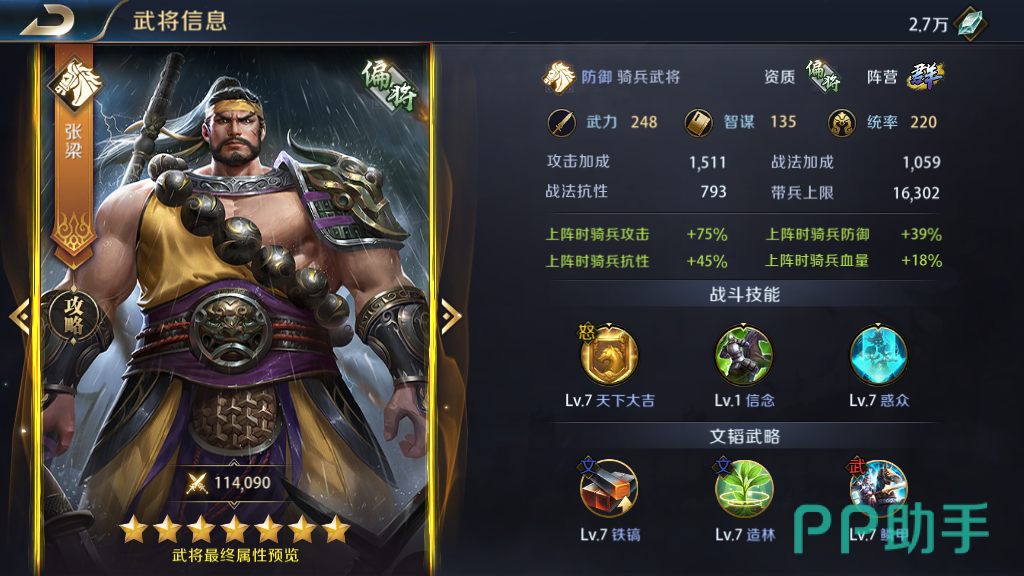Viewport: 1024px width, 576px height.
Task: Select the 惑众 skill icon
Action: pos(878,356)
